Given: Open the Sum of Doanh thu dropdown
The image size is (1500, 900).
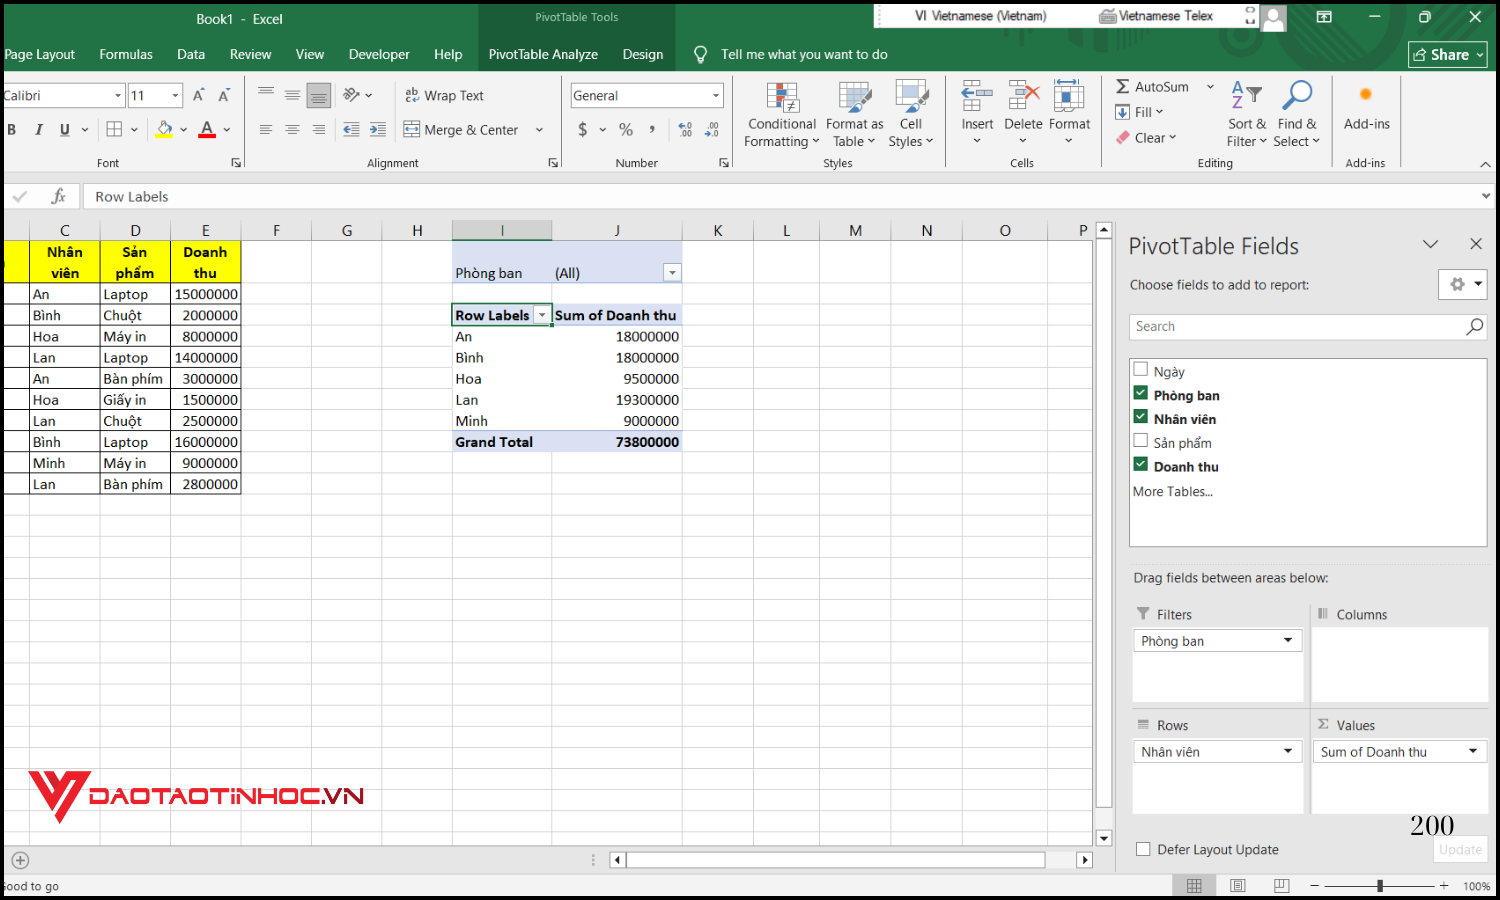Looking at the screenshot, I should tap(1472, 751).
